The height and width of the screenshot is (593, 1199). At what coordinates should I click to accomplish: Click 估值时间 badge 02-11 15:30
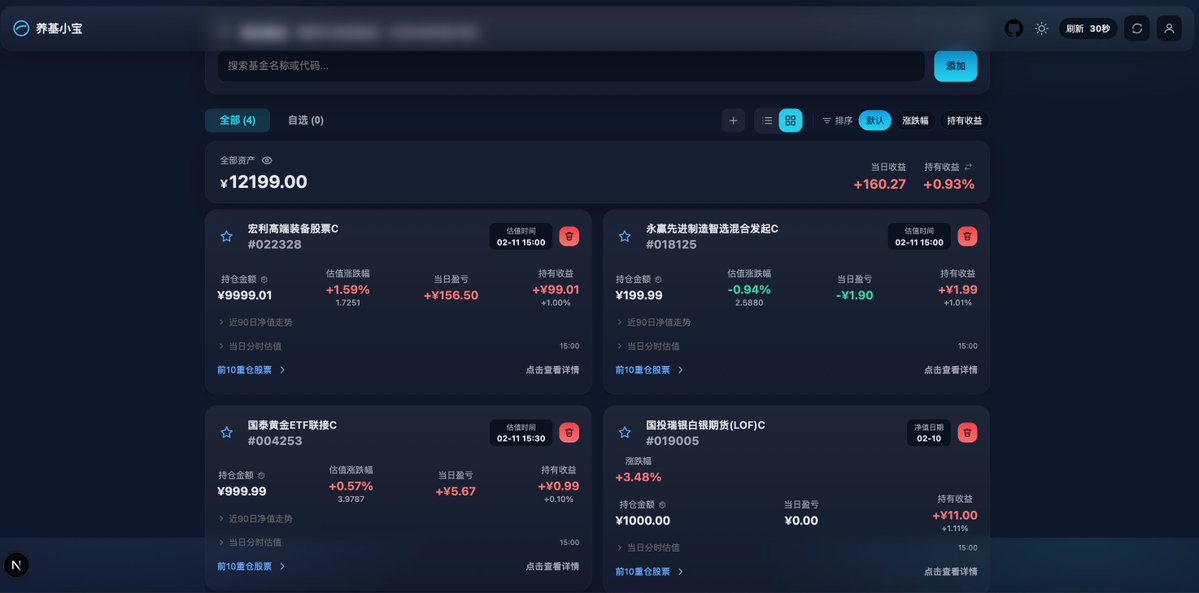(x=521, y=432)
